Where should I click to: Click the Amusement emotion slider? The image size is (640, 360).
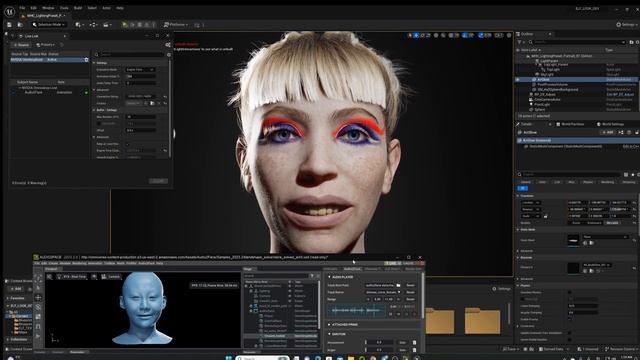(380, 342)
